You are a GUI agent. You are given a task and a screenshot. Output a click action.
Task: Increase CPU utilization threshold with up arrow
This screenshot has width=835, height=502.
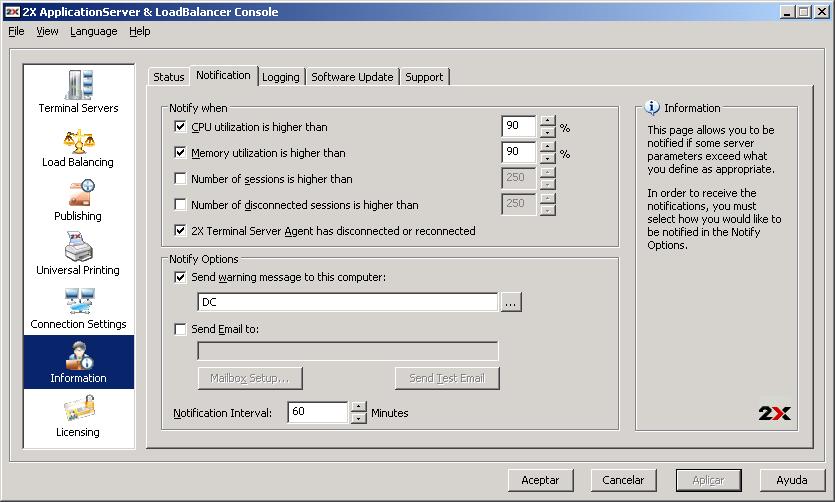coord(547,120)
